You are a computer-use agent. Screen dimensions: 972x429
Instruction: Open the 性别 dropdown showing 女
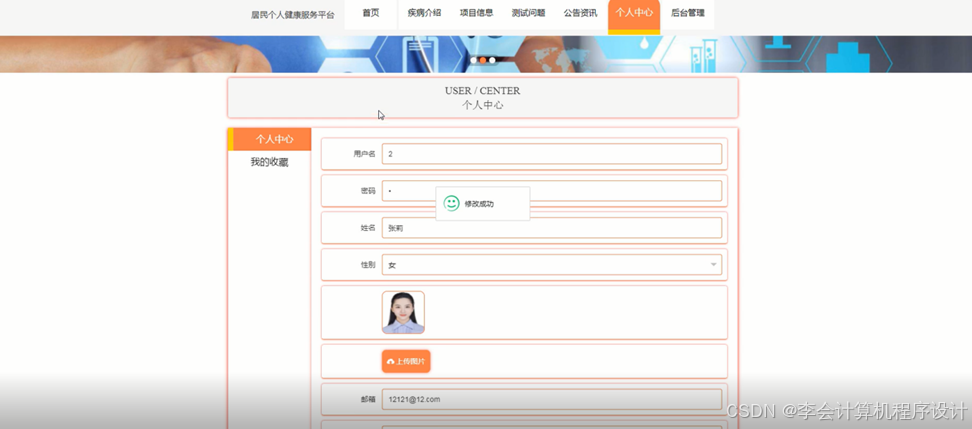[x=552, y=265]
